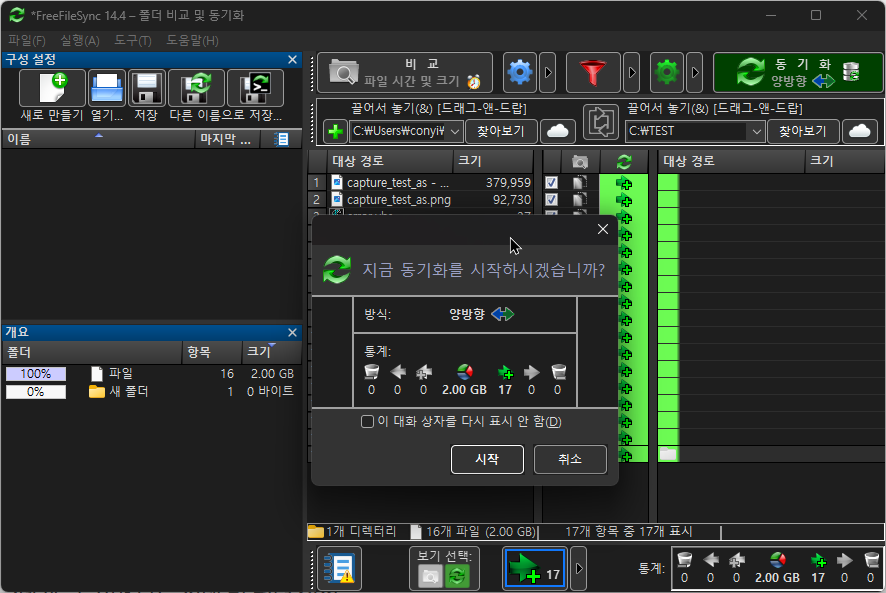Click the cloud icon next to 찾아보기

coord(559,130)
